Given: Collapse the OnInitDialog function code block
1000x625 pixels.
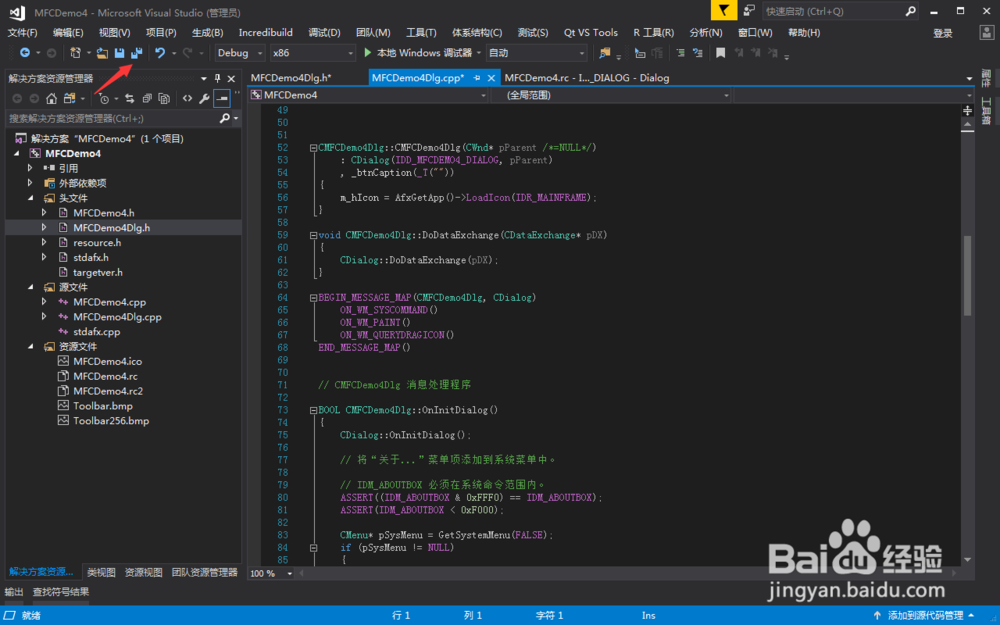Looking at the screenshot, I should pyautogui.click(x=313, y=410).
